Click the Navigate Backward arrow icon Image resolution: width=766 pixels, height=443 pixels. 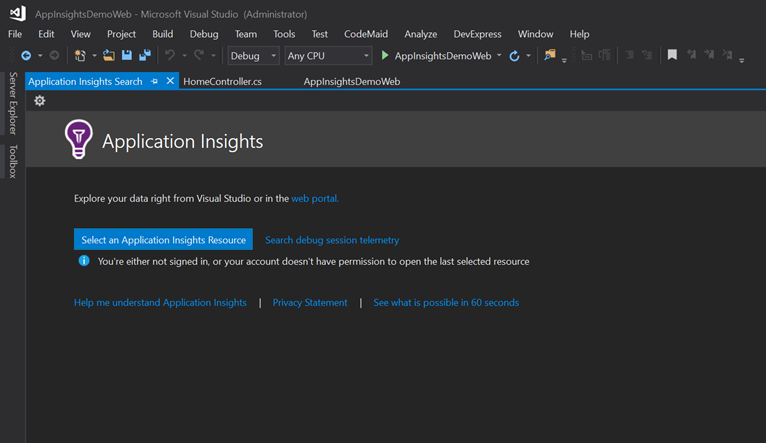coord(26,56)
